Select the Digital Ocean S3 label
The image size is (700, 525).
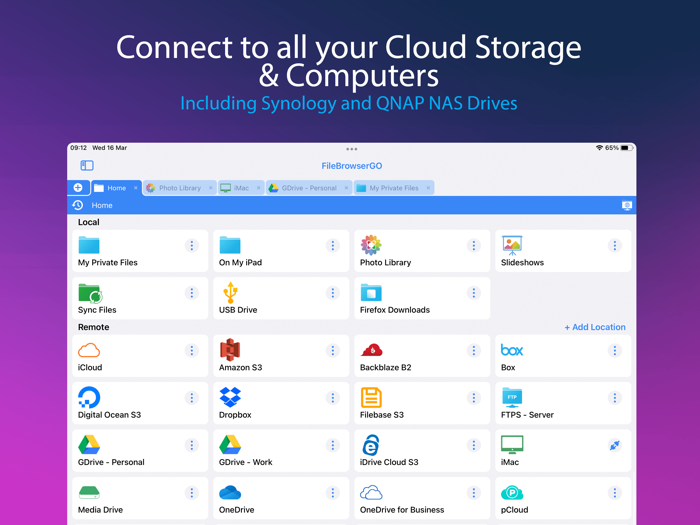click(109, 415)
